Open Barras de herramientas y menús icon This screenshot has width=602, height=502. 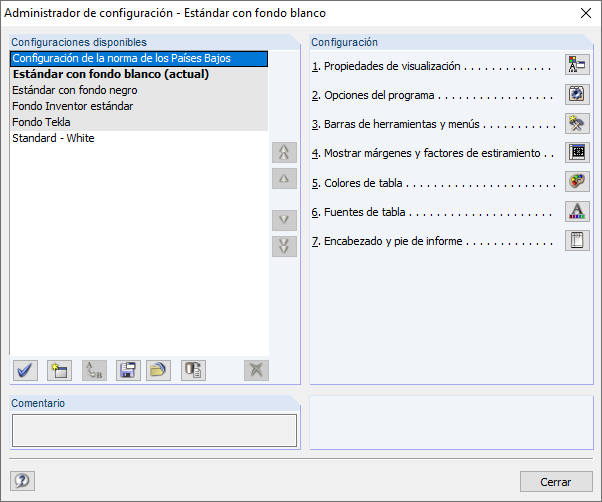577,123
